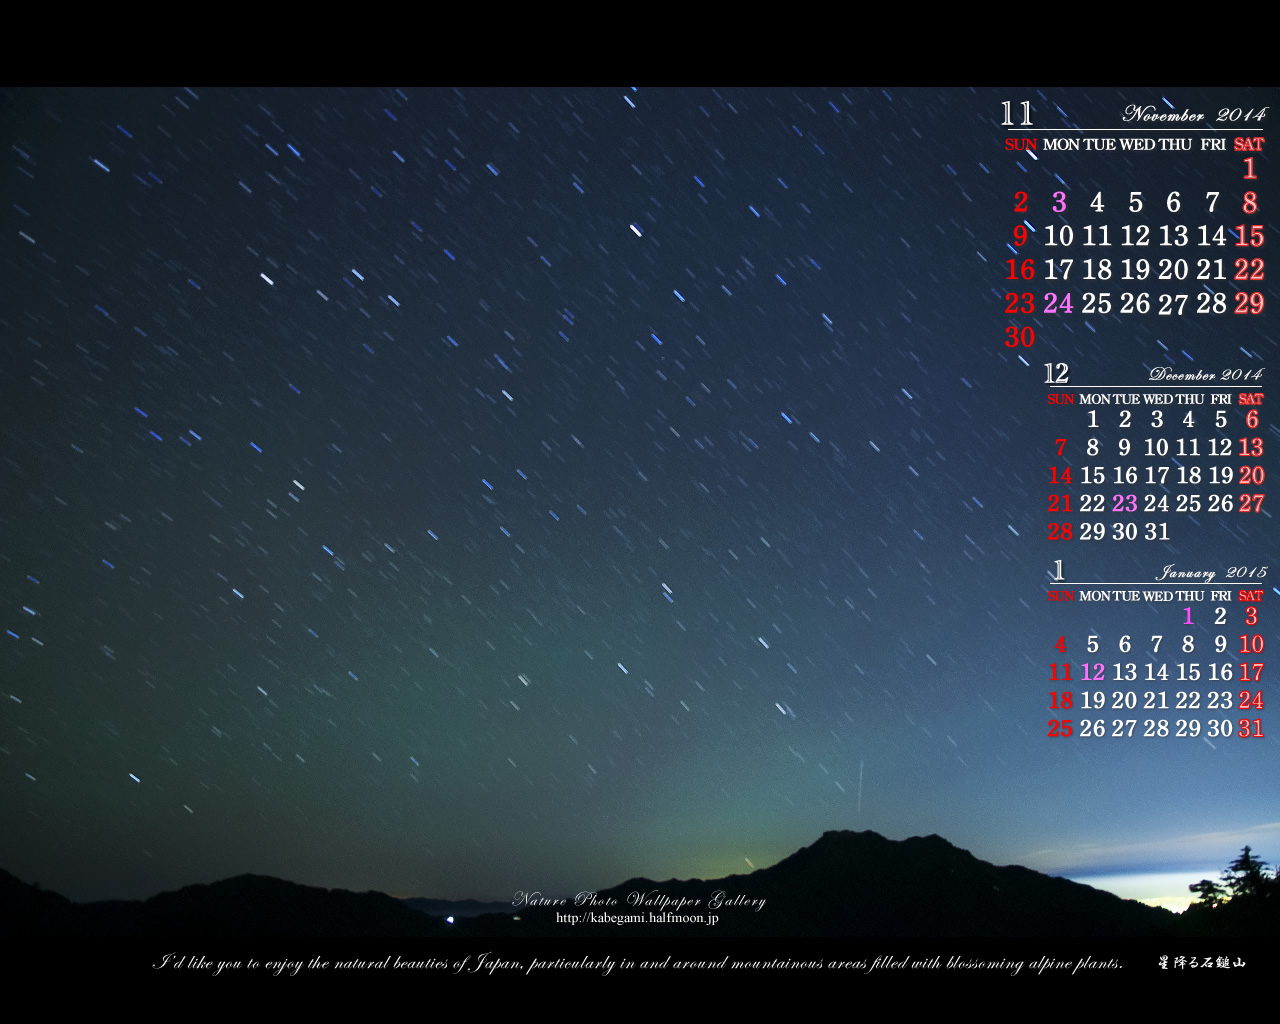Select November 24 highlighted in pink
Image resolution: width=1280 pixels, height=1024 pixels.
click(x=1058, y=303)
